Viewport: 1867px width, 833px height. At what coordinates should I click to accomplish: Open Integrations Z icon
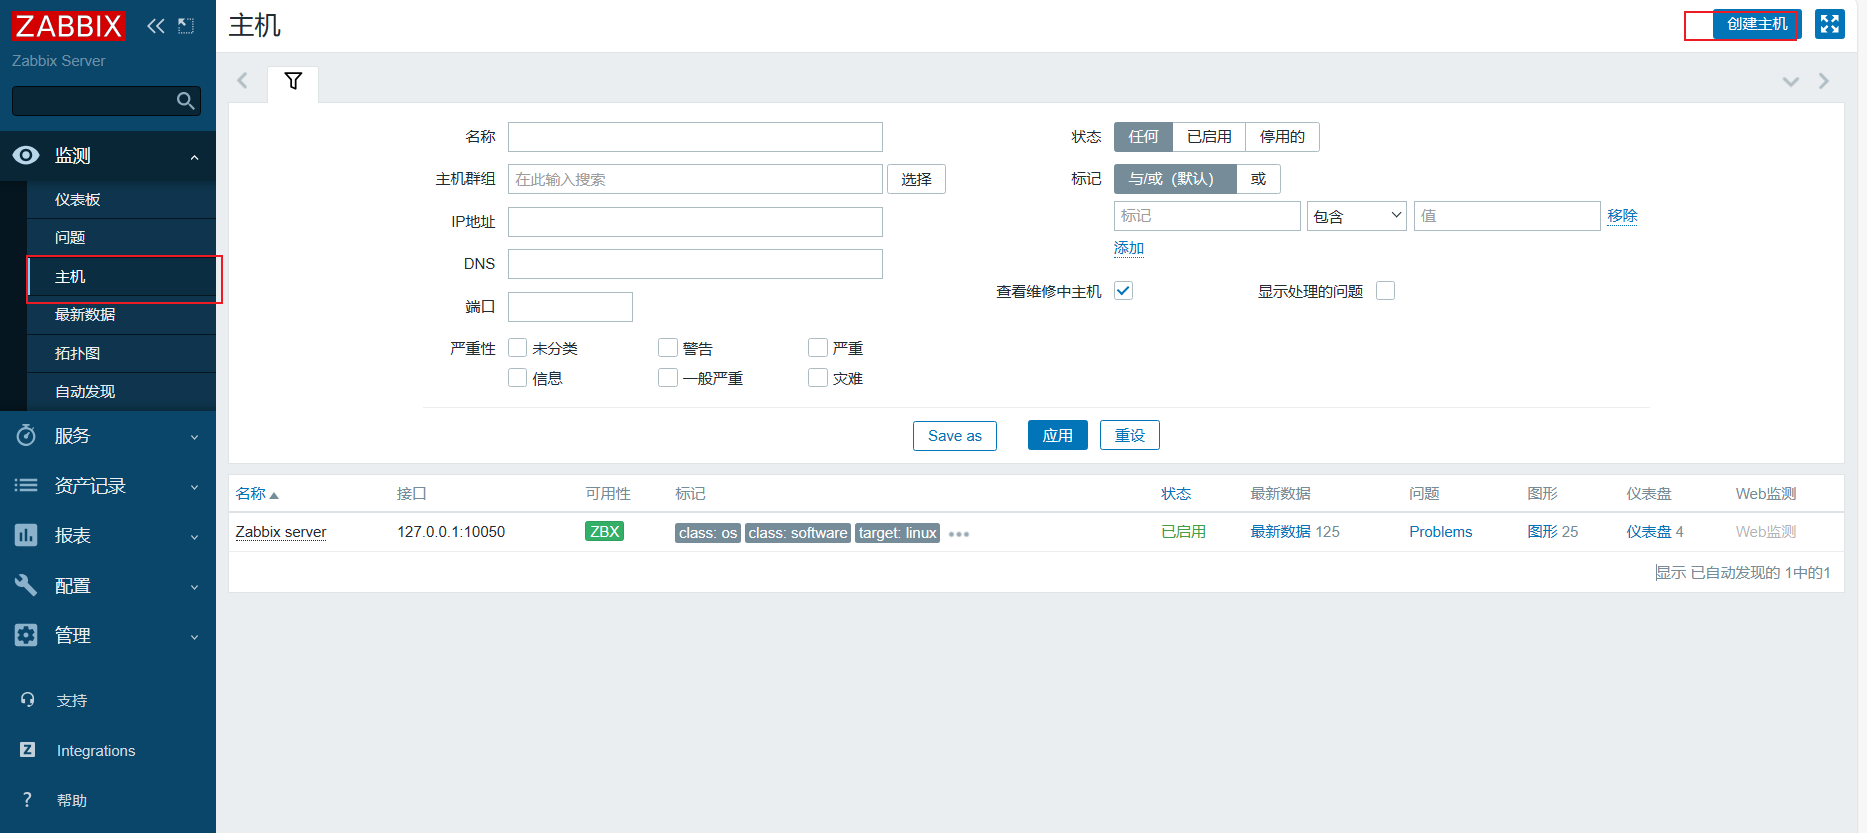(x=28, y=750)
